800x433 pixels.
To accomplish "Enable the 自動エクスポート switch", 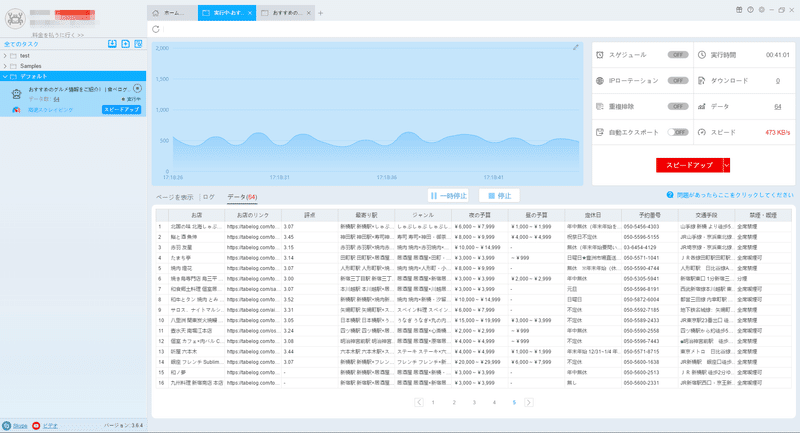I will coord(678,132).
